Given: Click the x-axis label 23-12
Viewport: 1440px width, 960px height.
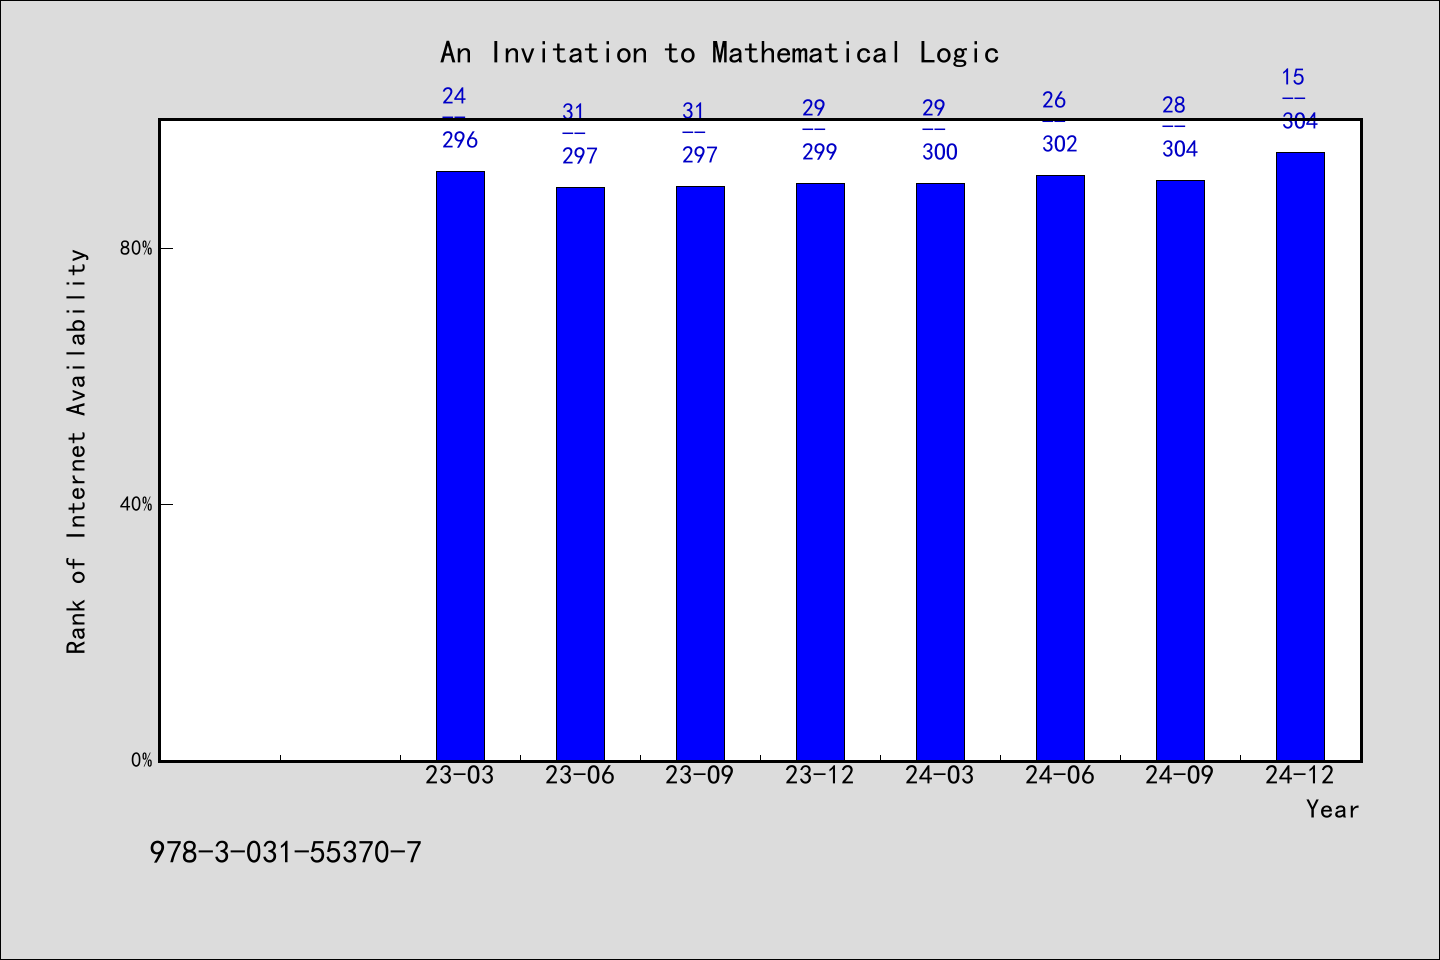Looking at the screenshot, I should (x=820, y=776).
